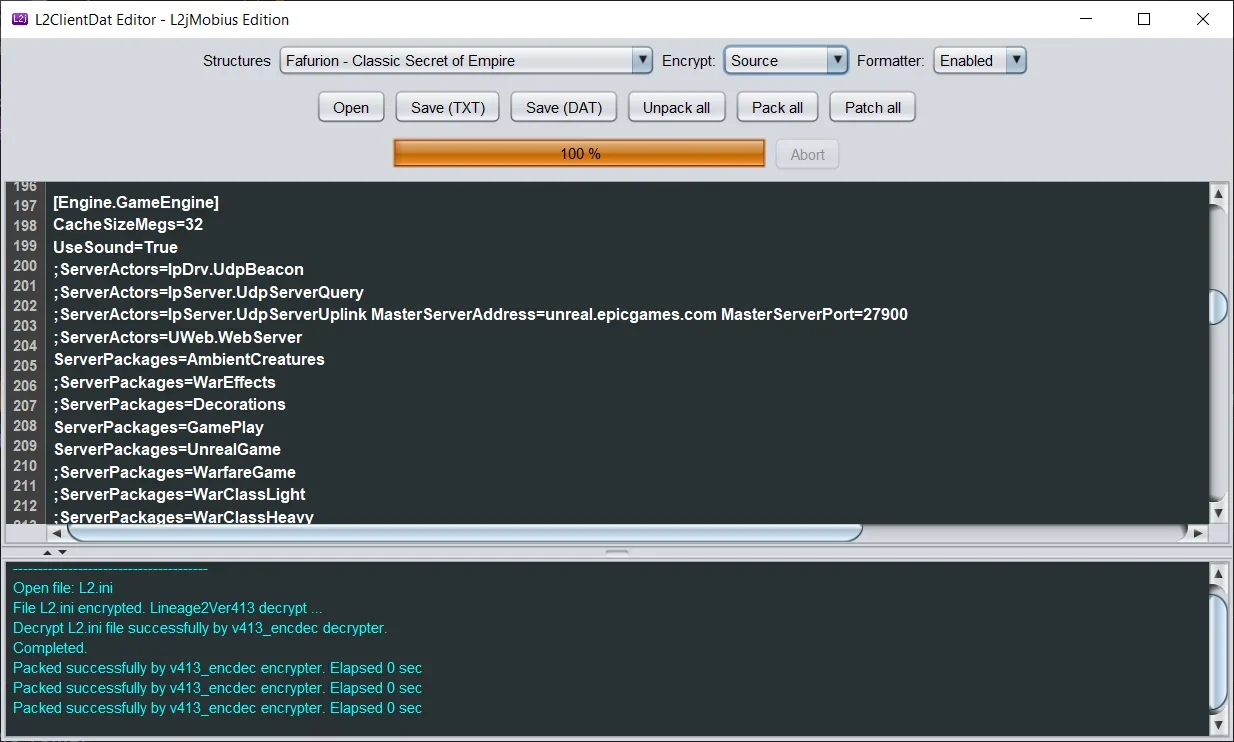Viewport: 1234px width, 742px height.
Task: Open the Structures dropdown list
Action: point(466,61)
